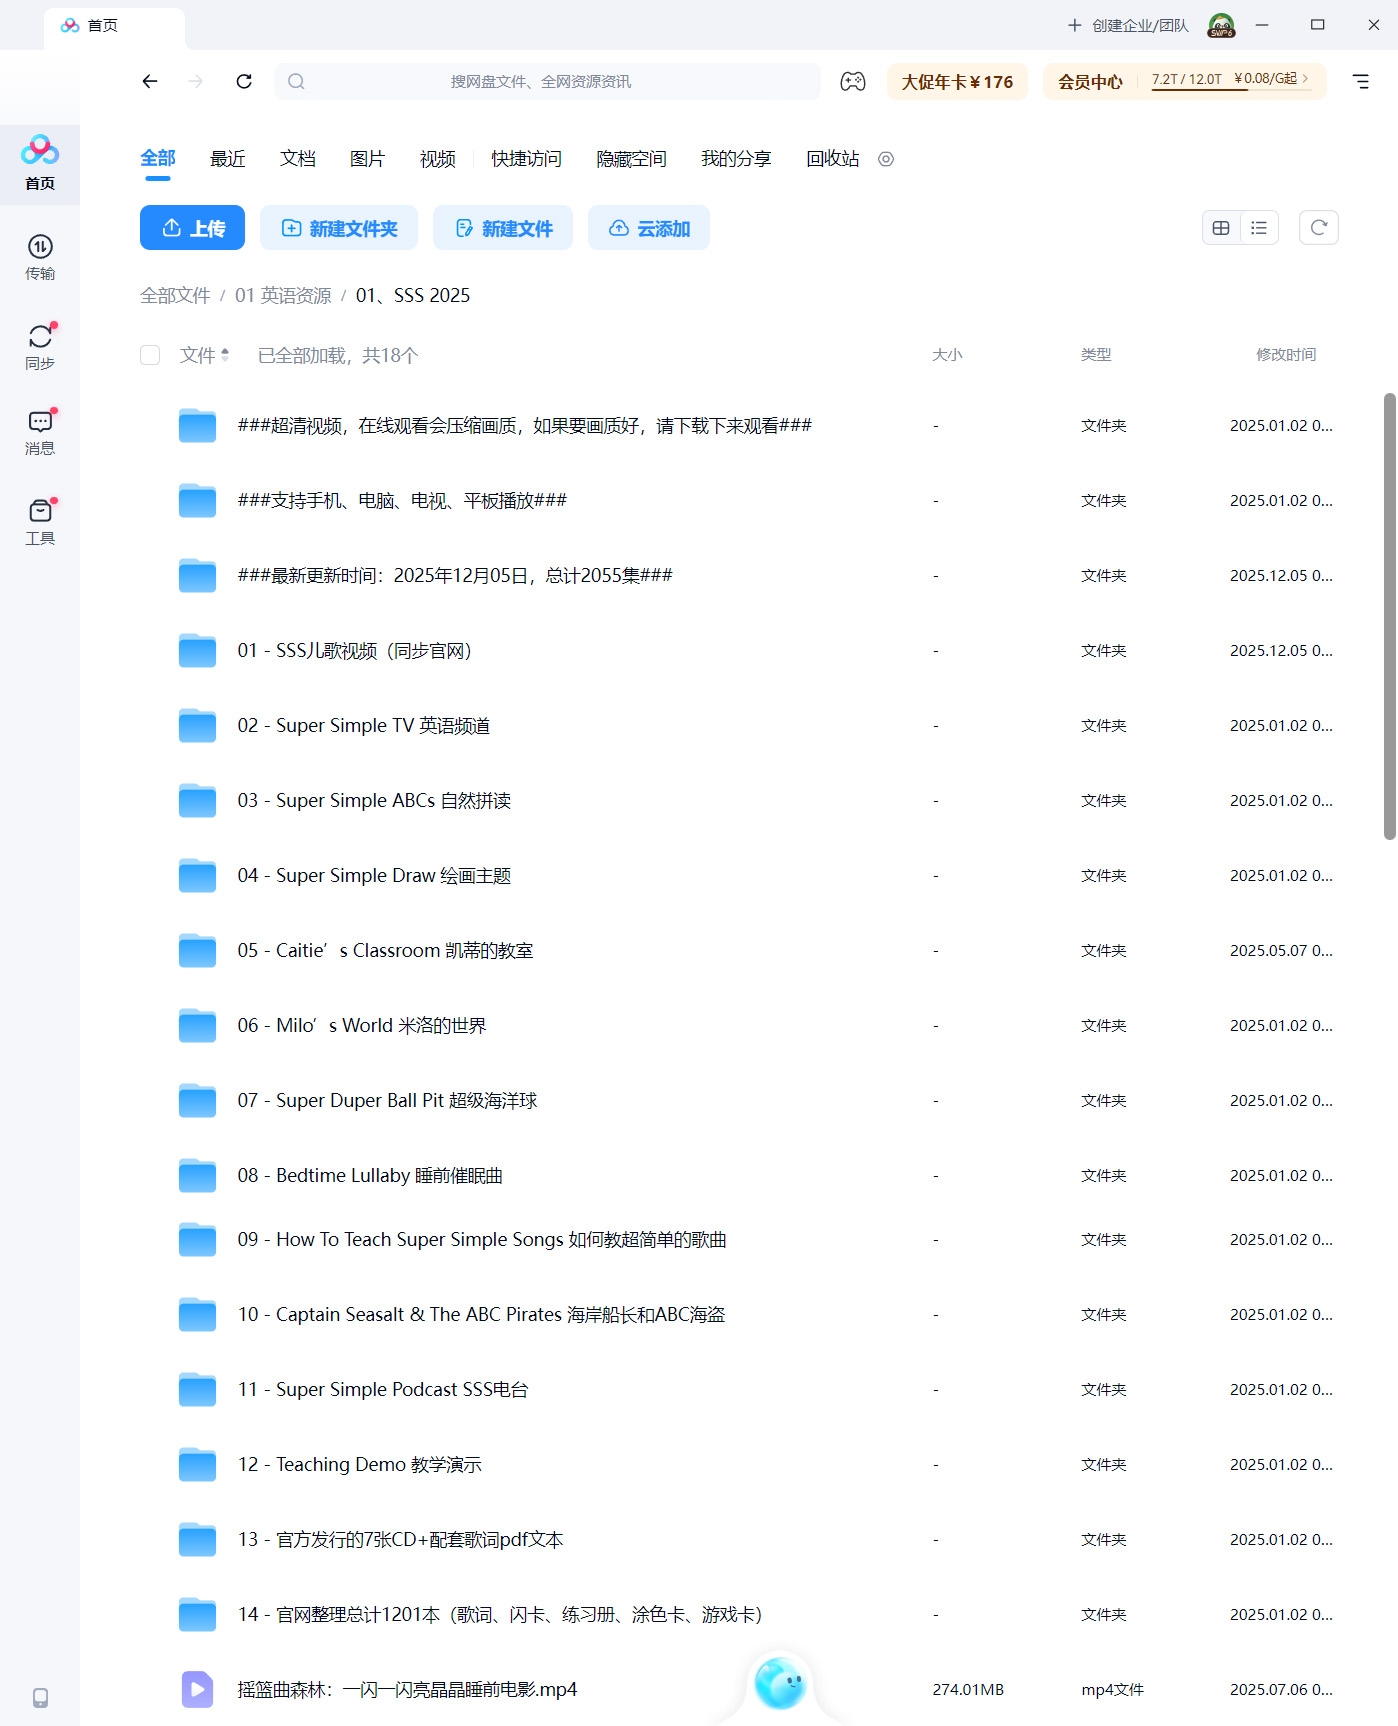
Task: Click the back navigation arrow
Action: pyautogui.click(x=150, y=82)
